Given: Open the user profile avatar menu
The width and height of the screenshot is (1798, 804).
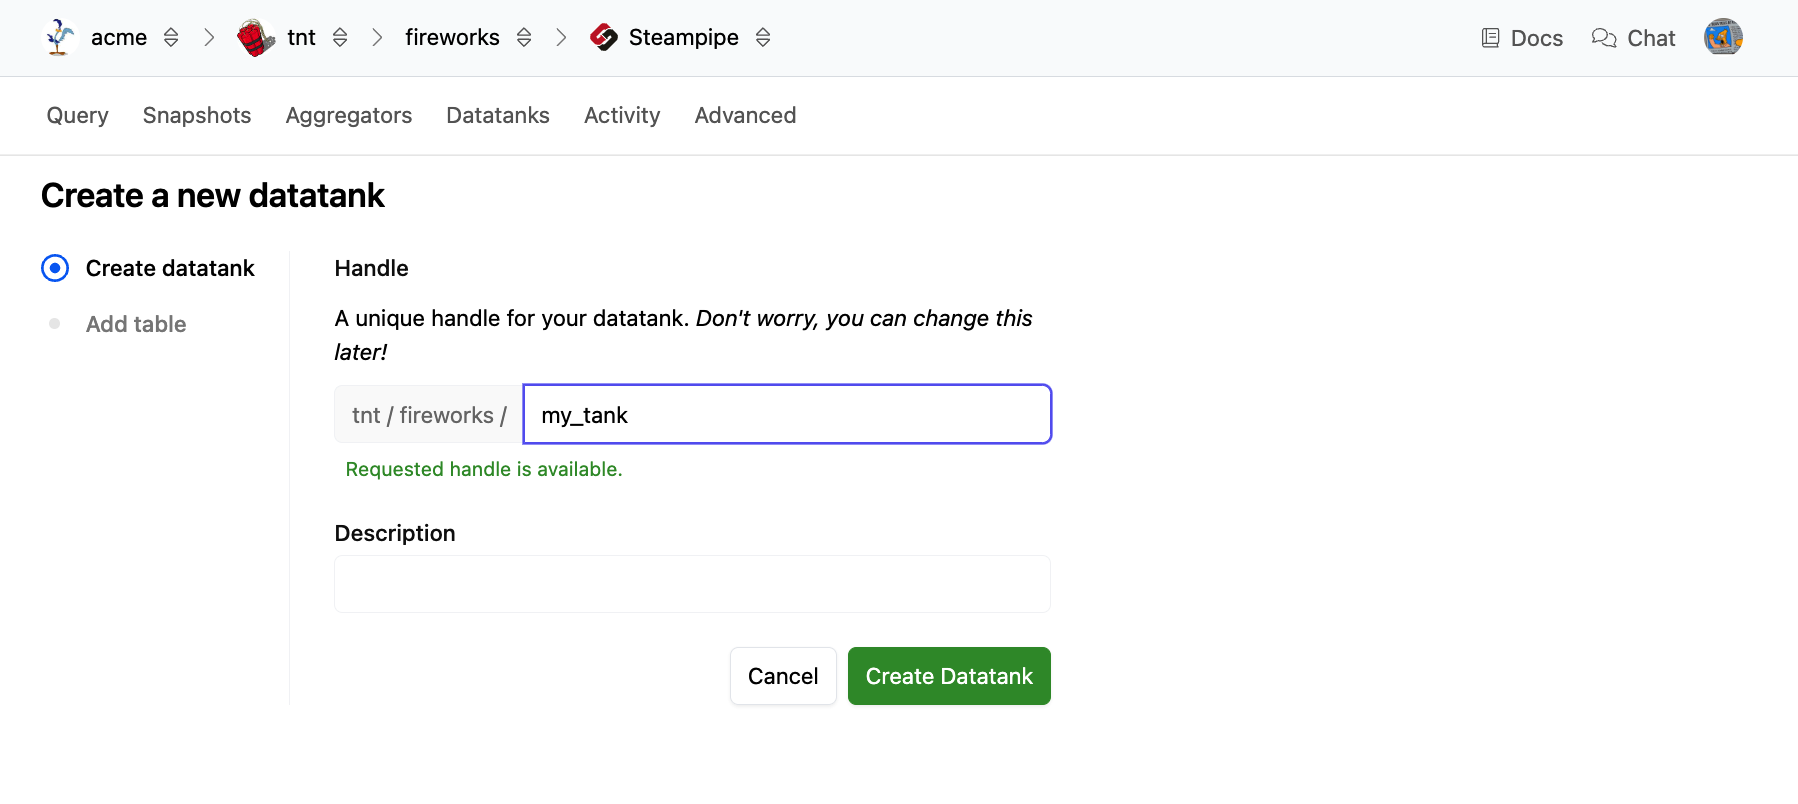Looking at the screenshot, I should 1723,38.
